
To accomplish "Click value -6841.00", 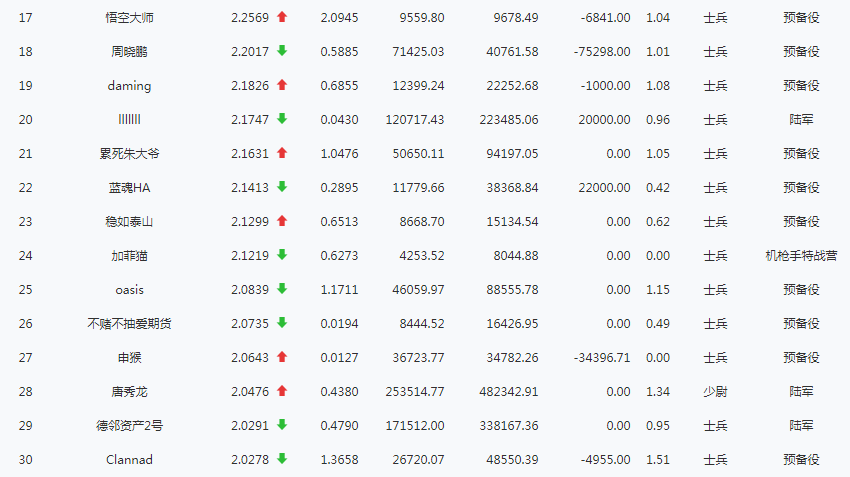I will click(x=606, y=18).
